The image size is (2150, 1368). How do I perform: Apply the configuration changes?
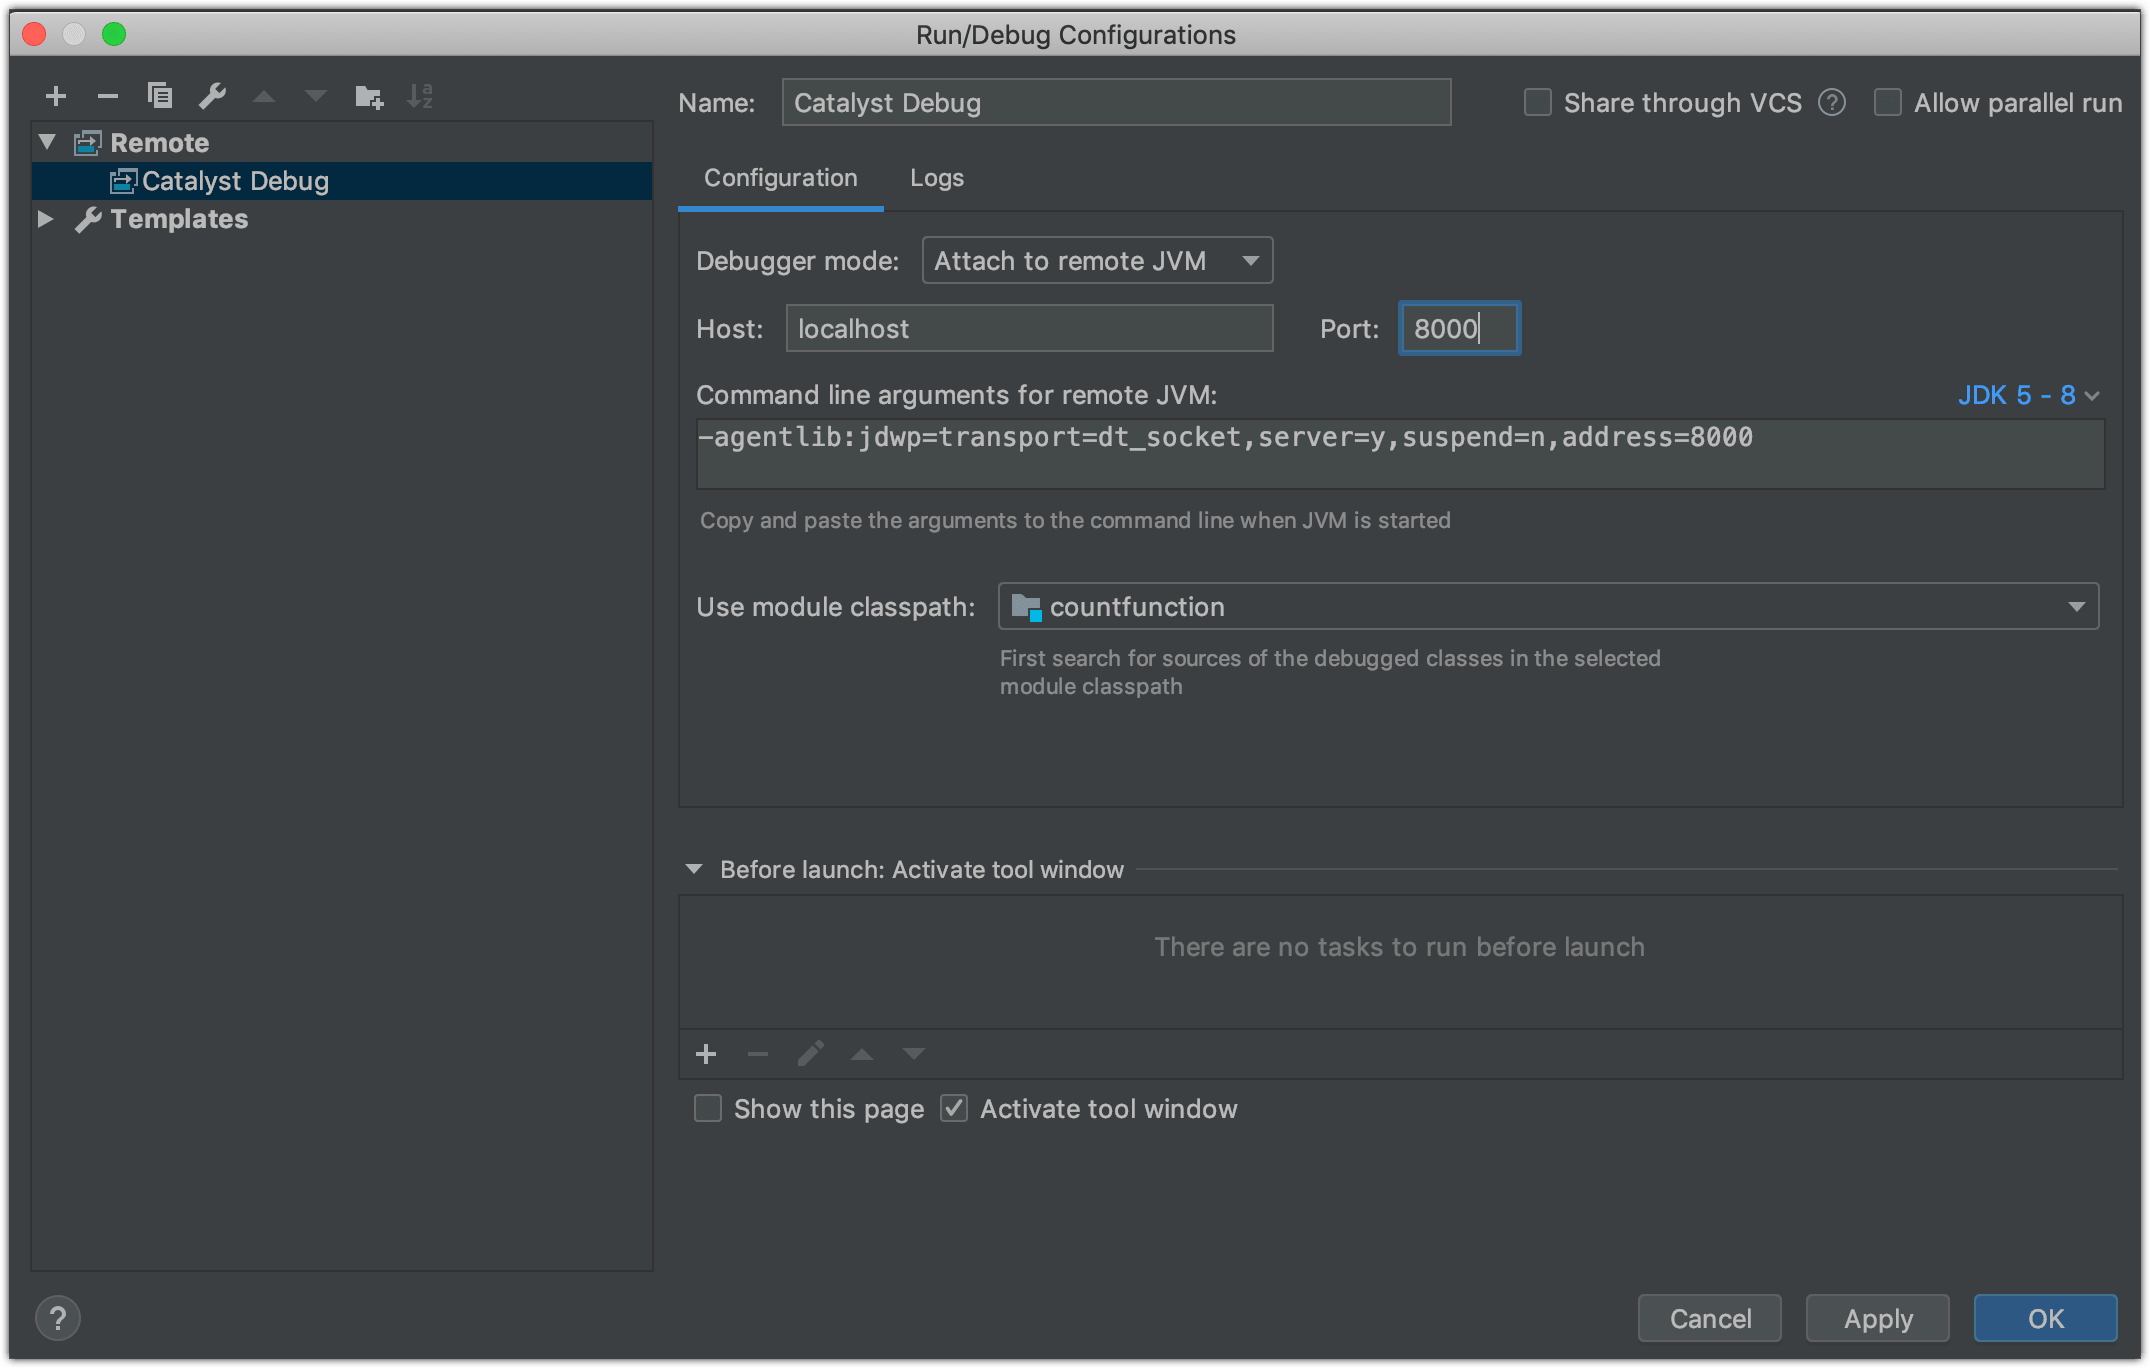pyautogui.click(x=1876, y=1318)
